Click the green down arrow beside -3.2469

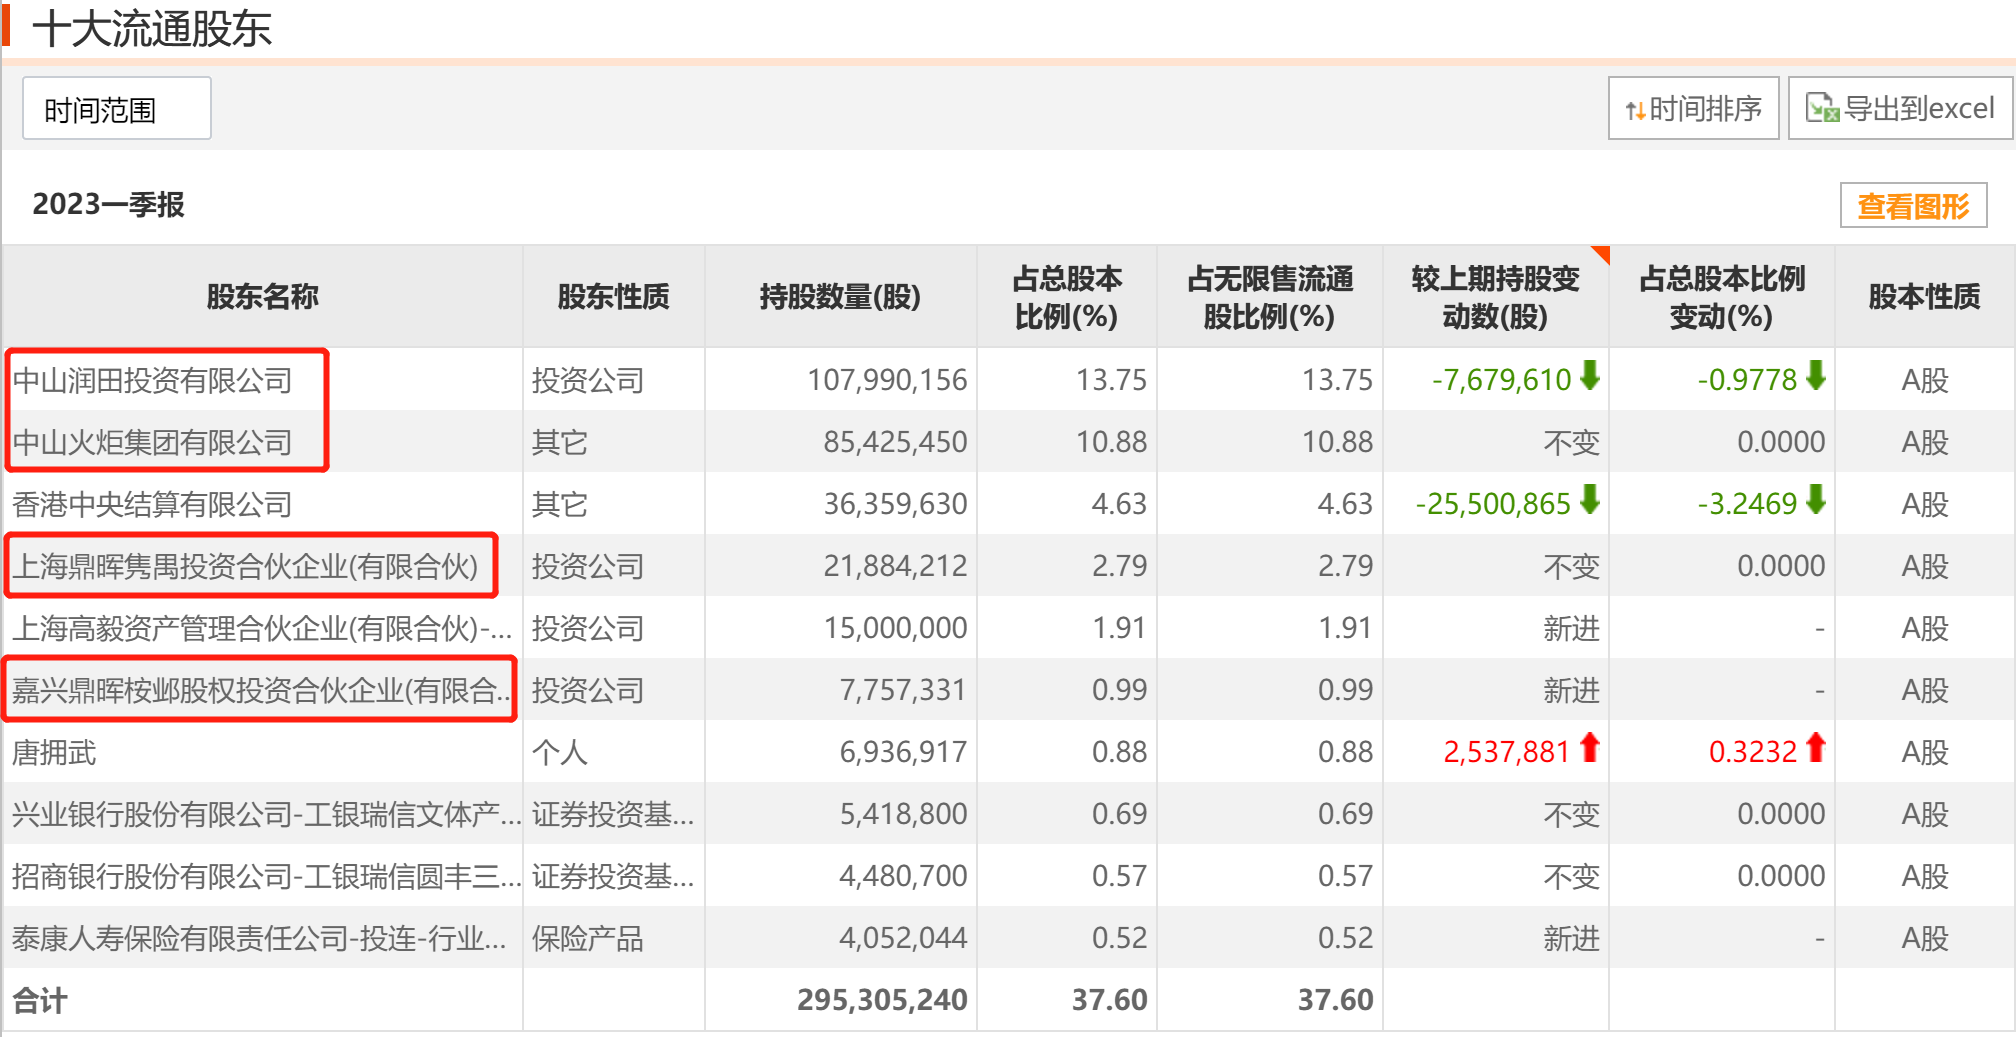[1815, 500]
